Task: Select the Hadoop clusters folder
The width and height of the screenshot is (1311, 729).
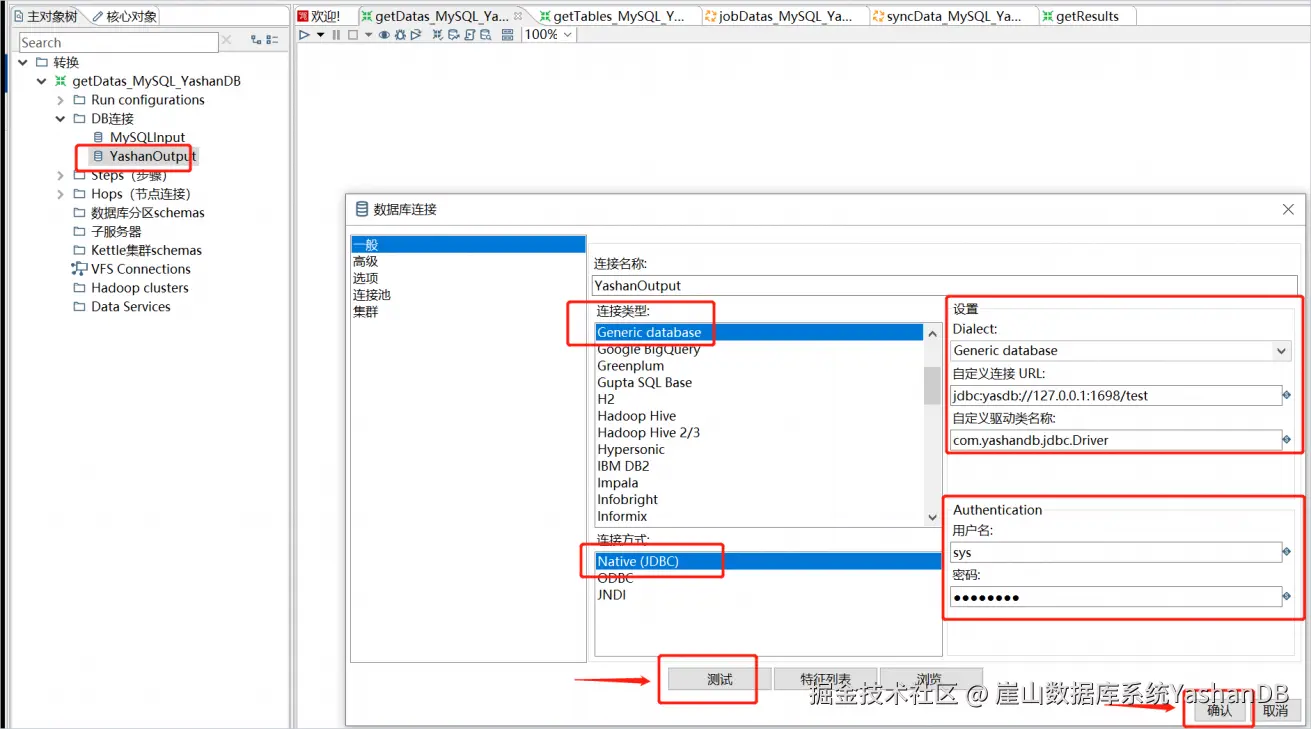Action: (139, 288)
